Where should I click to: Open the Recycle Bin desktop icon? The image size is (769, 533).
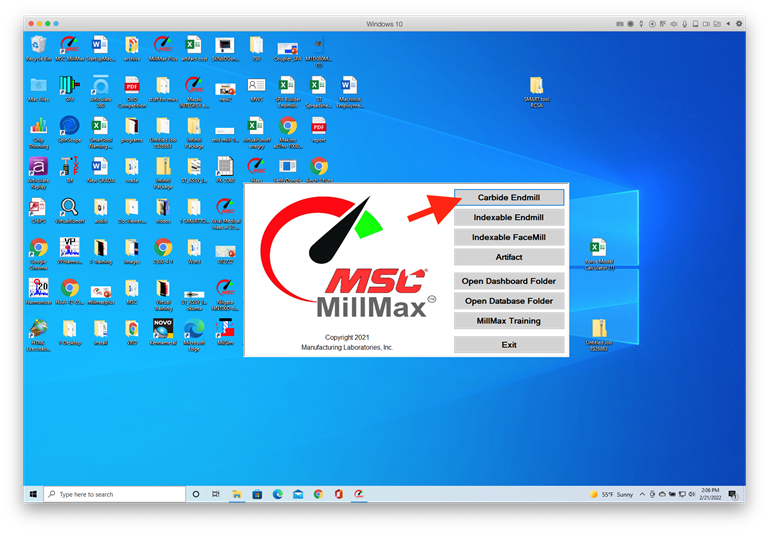click(38, 48)
